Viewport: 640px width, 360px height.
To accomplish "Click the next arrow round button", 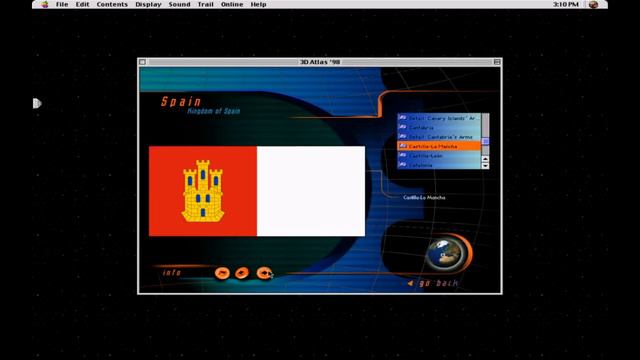I will coord(264,272).
